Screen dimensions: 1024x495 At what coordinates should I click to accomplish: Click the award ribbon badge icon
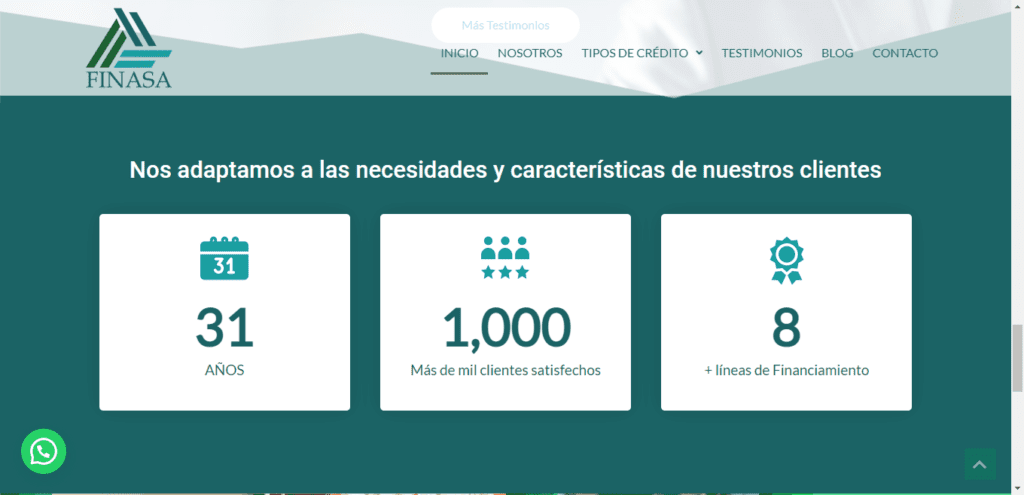click(x=786, y=260)
